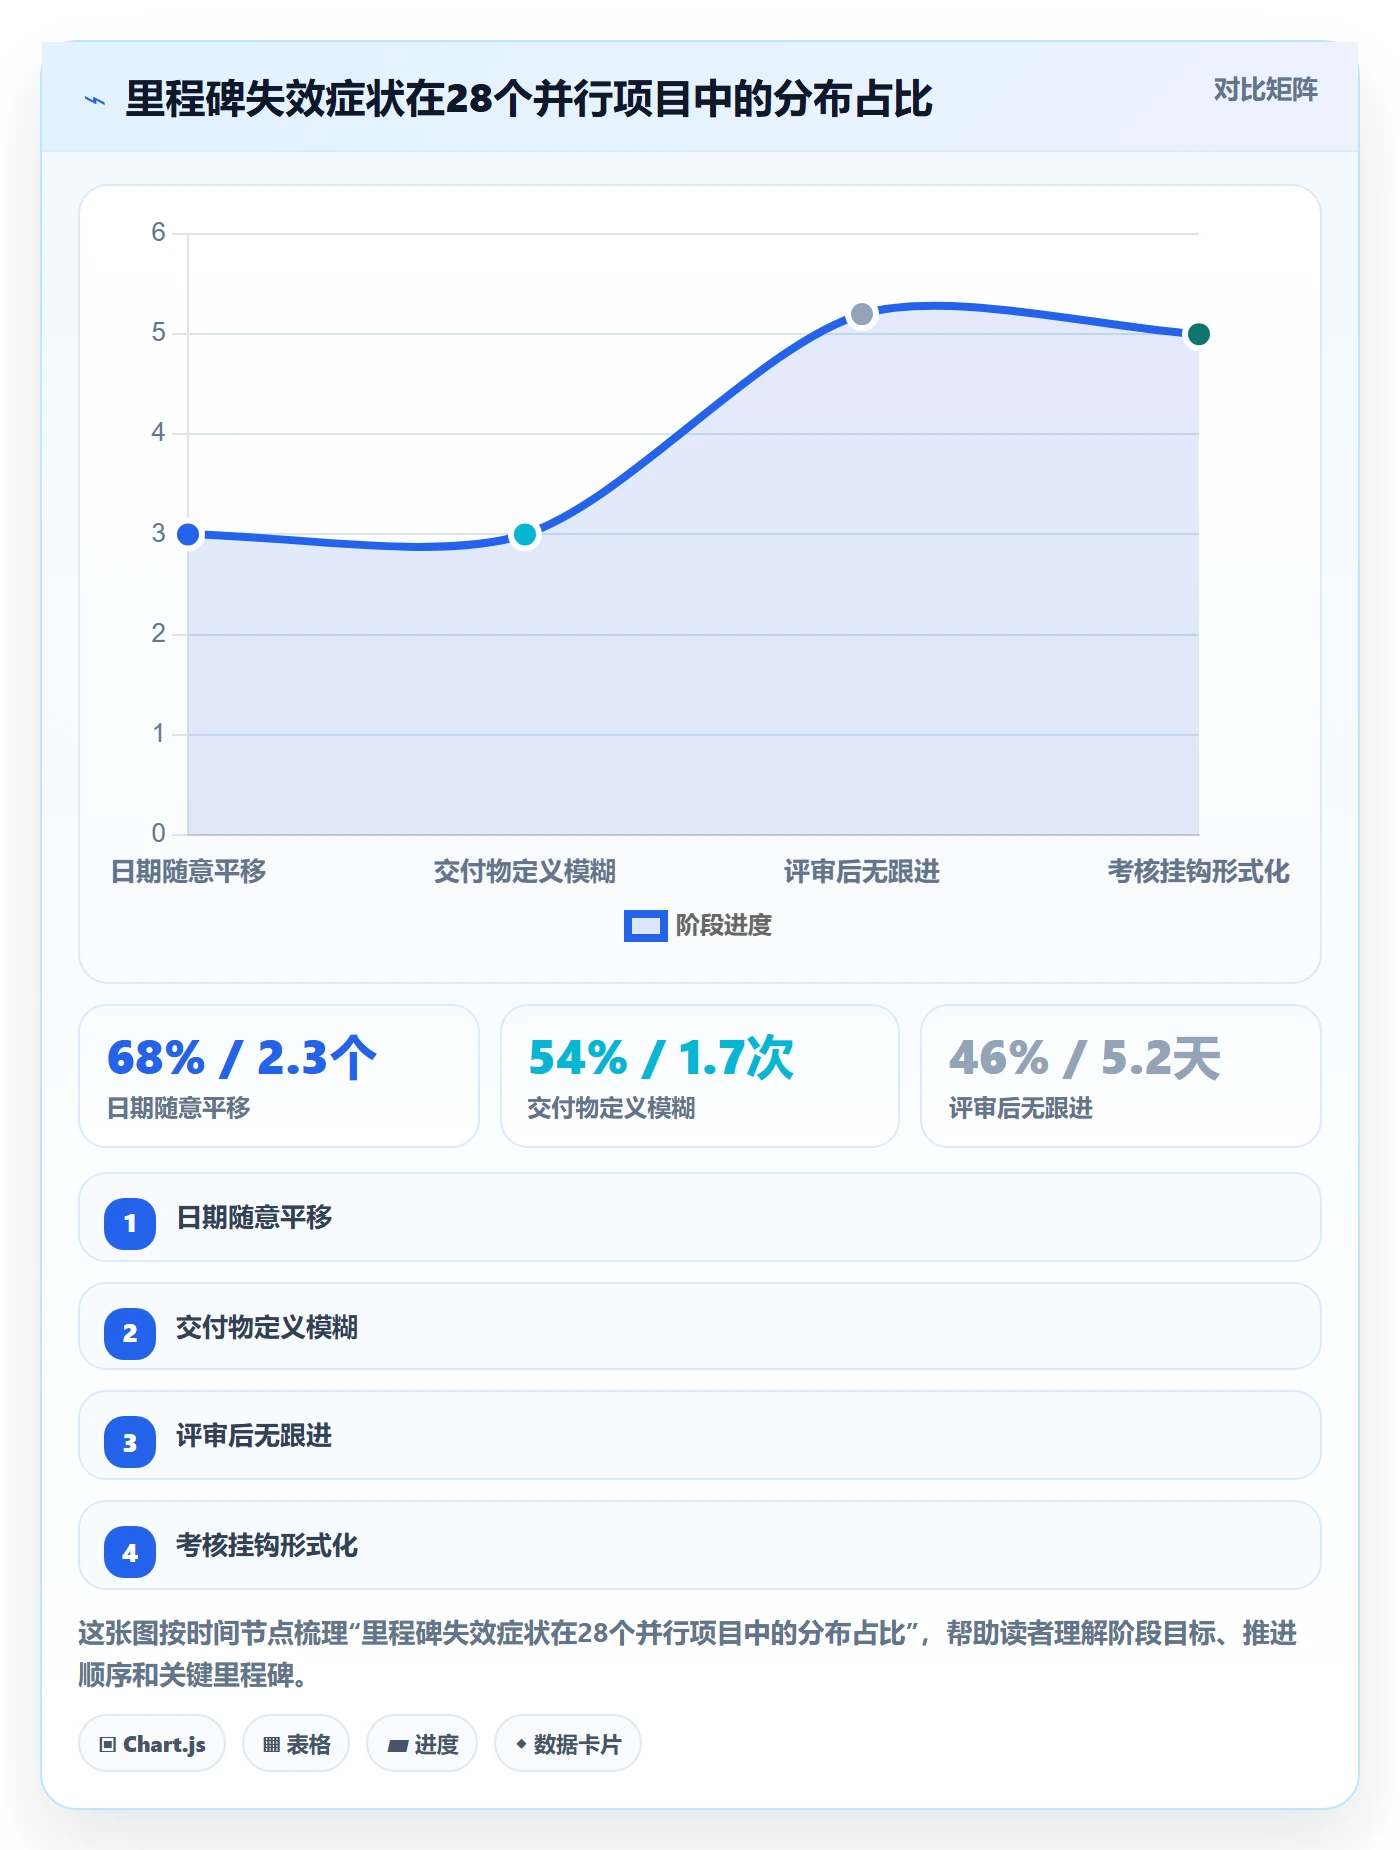Click x-axis label 考核挂钩形式化
The image size is (1400, 1850).
1198,872
